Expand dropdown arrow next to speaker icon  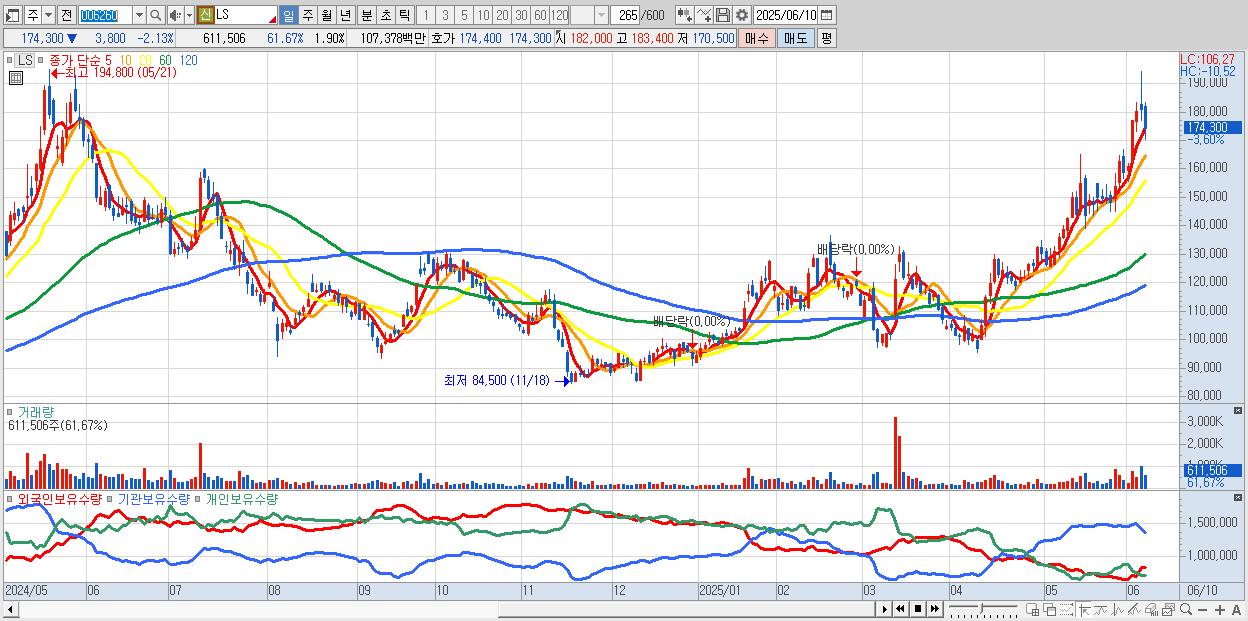(x=189, y=16)
